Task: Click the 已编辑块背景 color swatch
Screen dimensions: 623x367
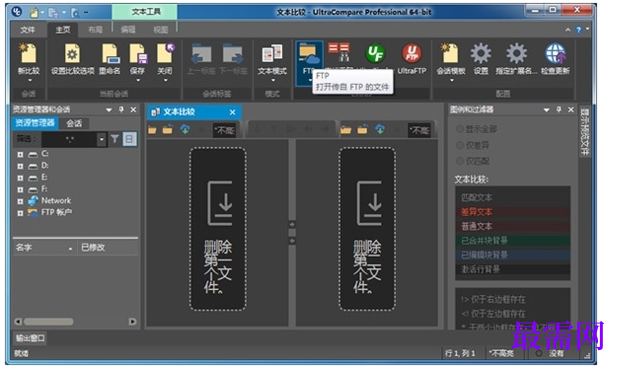Action: (513, 255)
